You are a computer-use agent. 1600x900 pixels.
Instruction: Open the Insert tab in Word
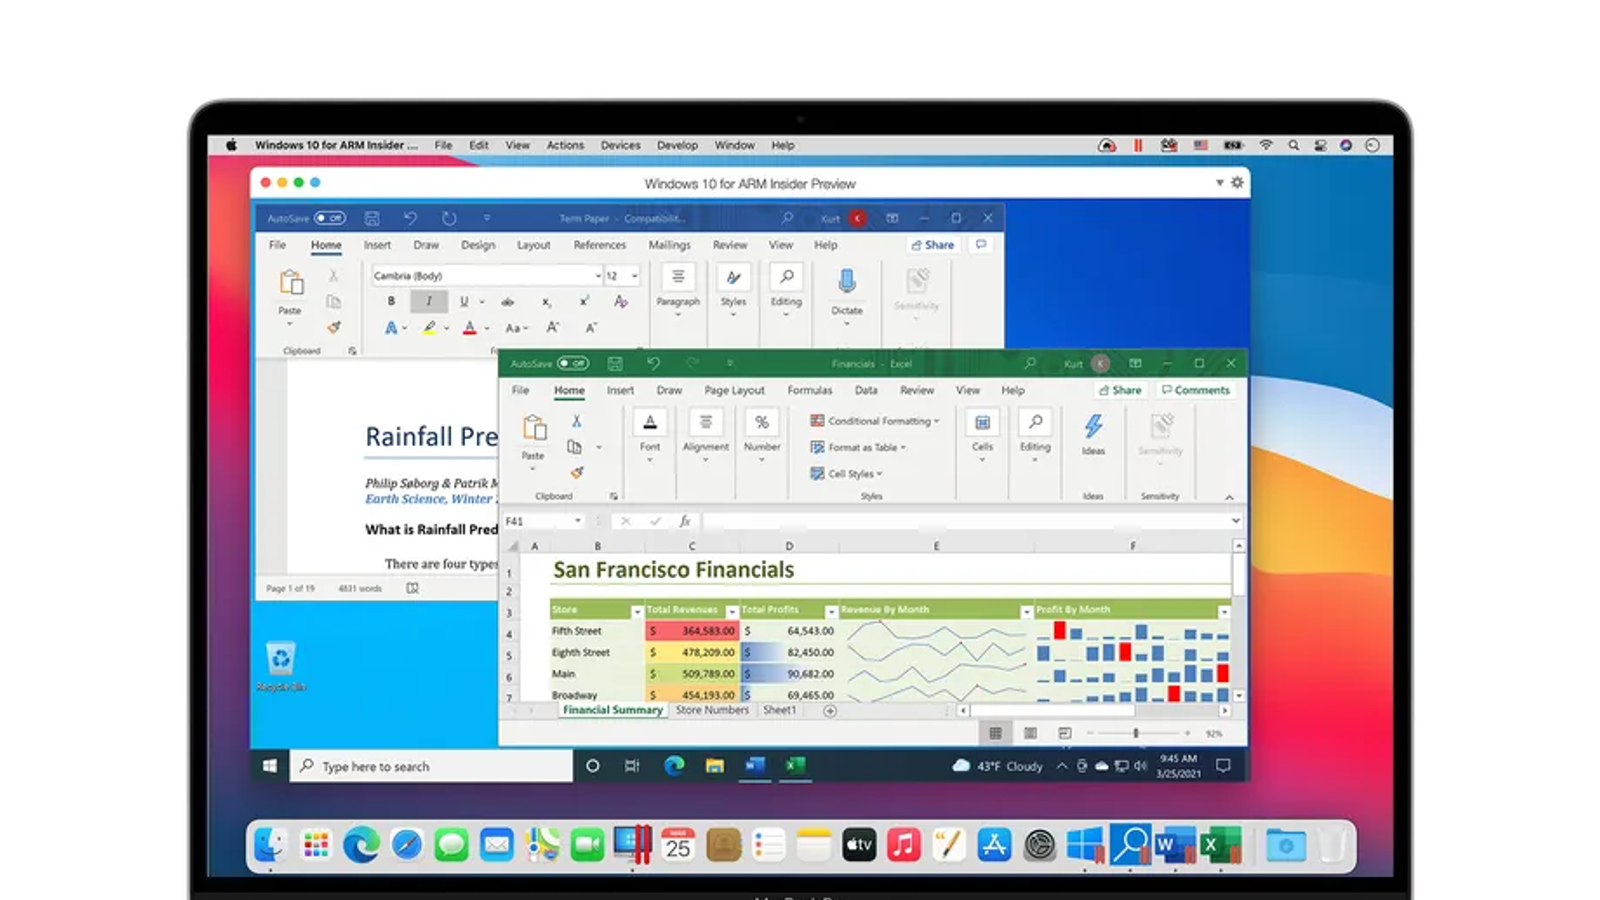coord(377,245)
